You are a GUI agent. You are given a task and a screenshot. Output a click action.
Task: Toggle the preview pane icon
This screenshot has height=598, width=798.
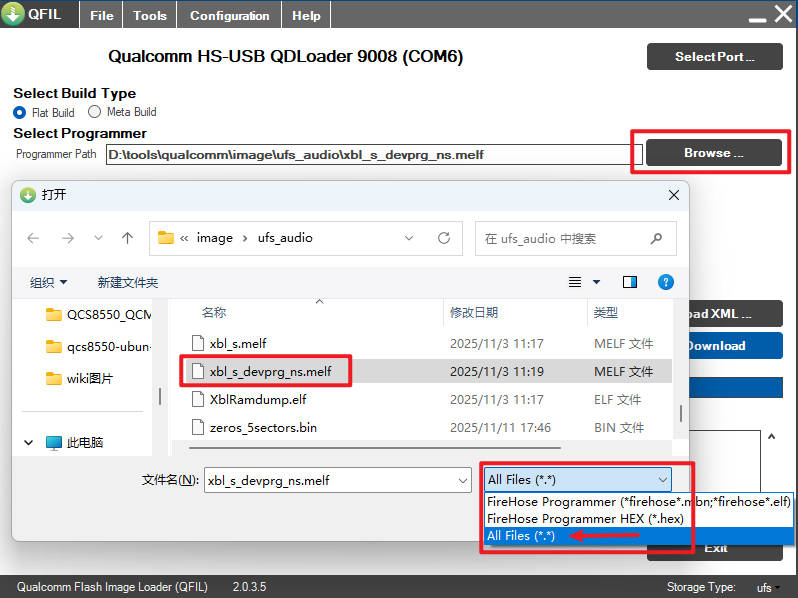[630, 283]
